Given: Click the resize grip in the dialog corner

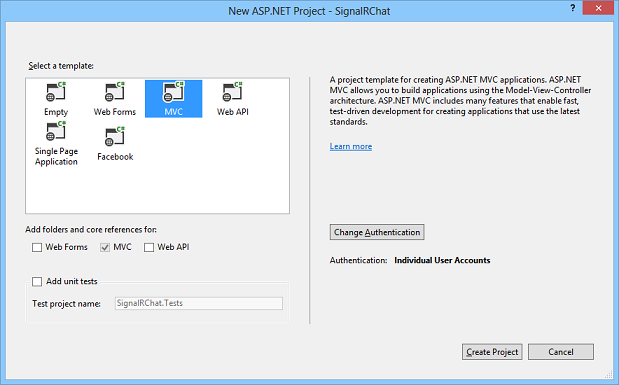Looking at the screenshot, I should tap(608, 374).
